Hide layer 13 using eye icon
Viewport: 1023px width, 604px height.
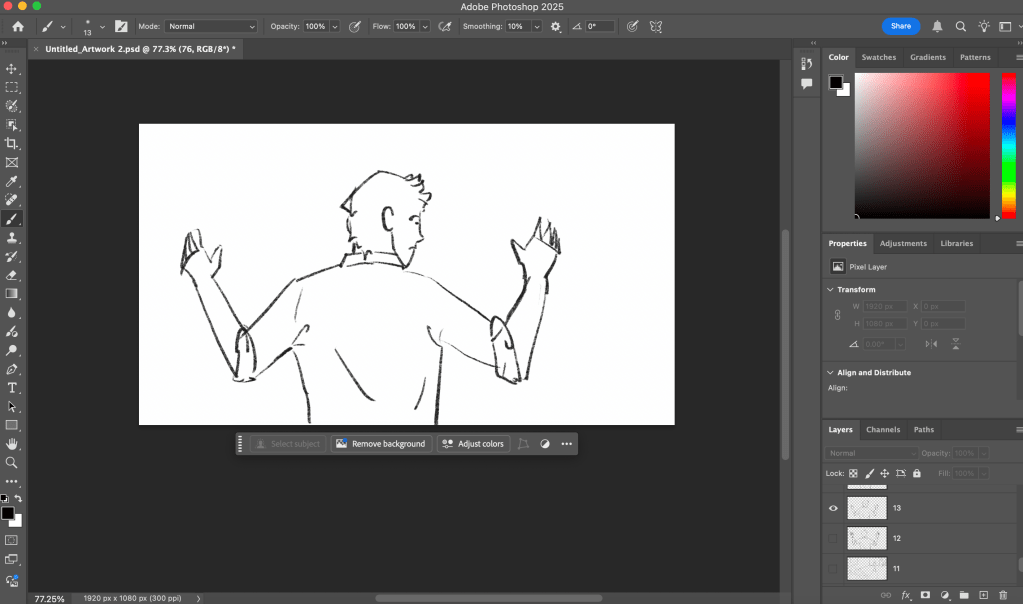pos(833,508)
